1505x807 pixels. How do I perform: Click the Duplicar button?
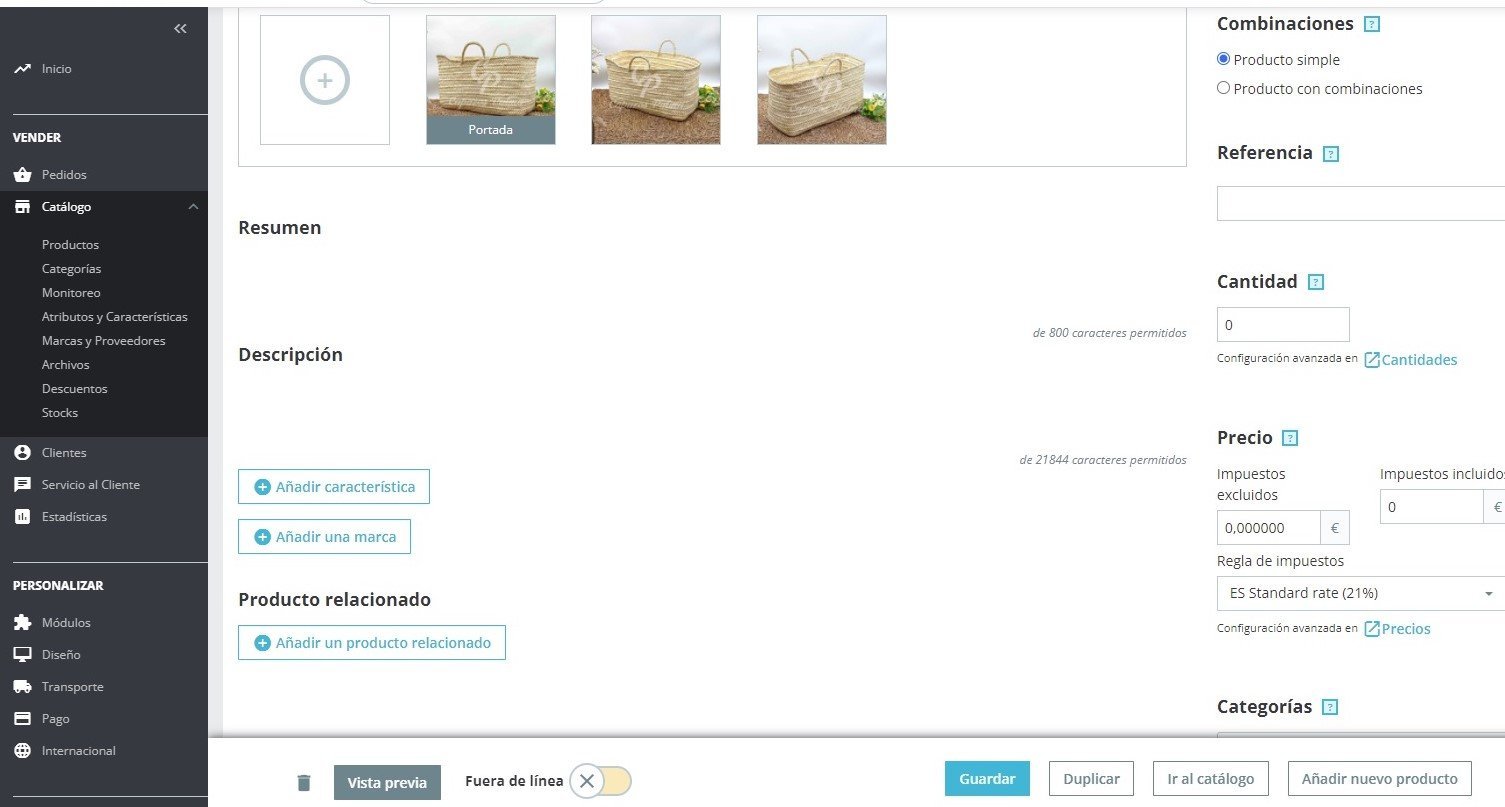pyautogui.click(x=1091, y=779)
